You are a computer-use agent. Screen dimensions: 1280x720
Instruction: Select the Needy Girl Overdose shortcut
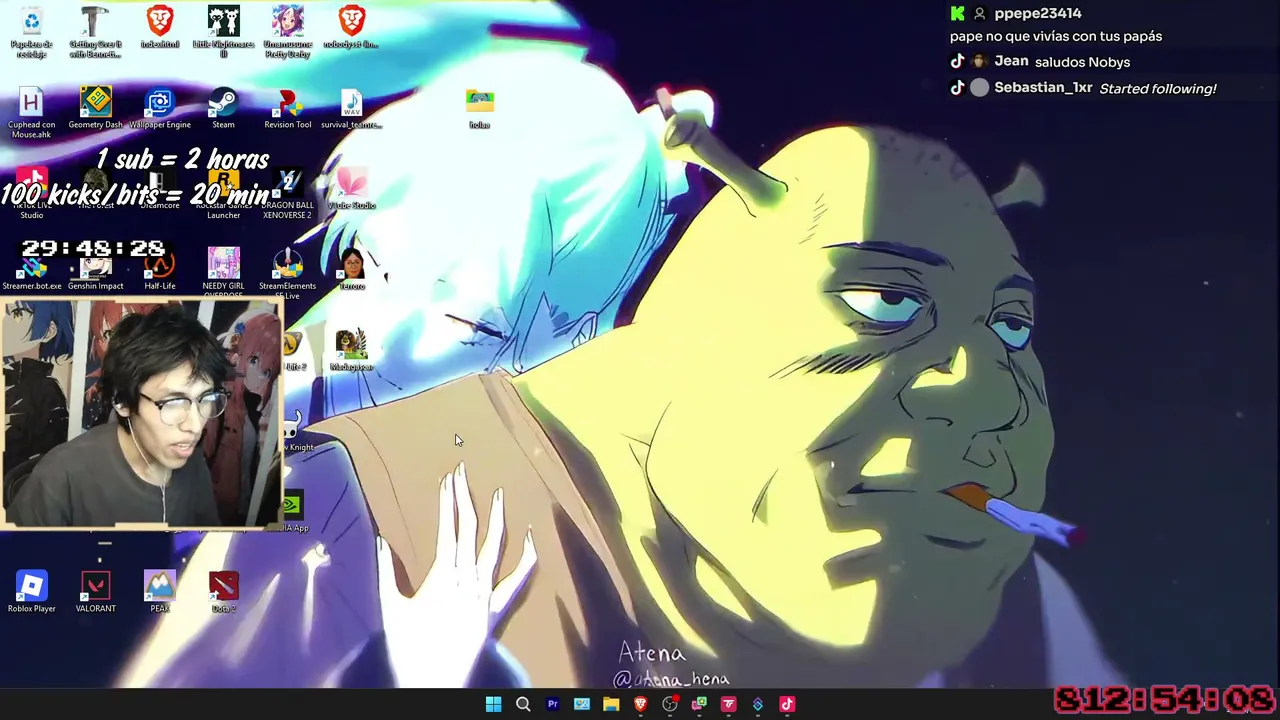(224, 273)
